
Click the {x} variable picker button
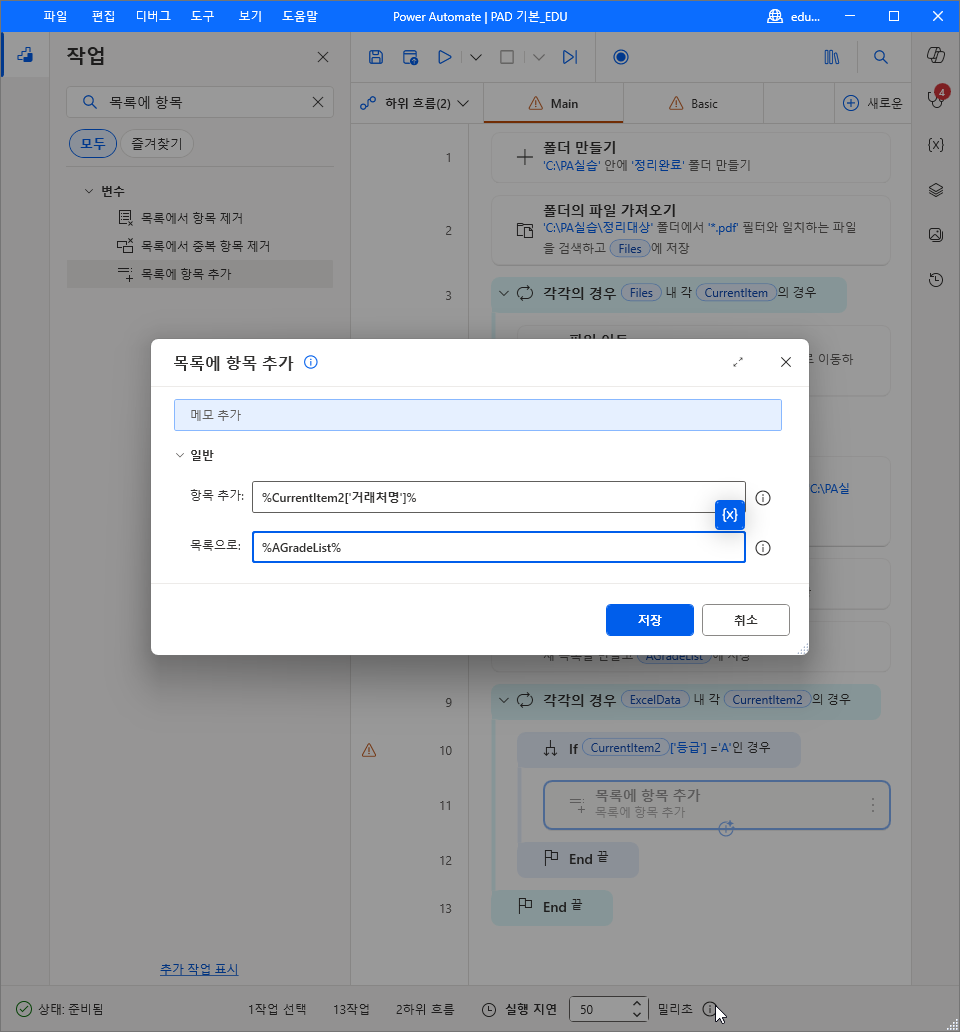click(730, 515)
